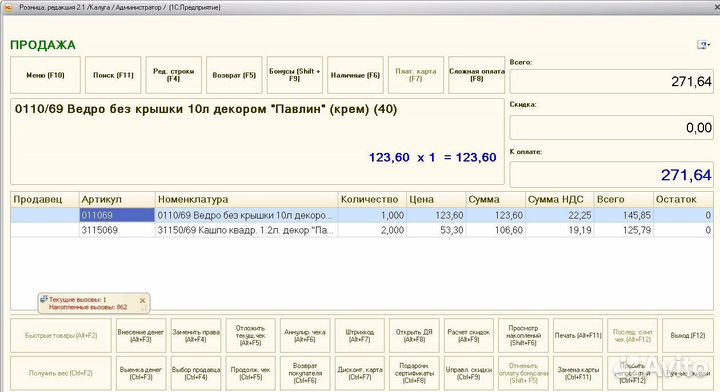Screen dimensions: 720x392
Task: Click the VAT cell 22,25
Action: [559, 215]
